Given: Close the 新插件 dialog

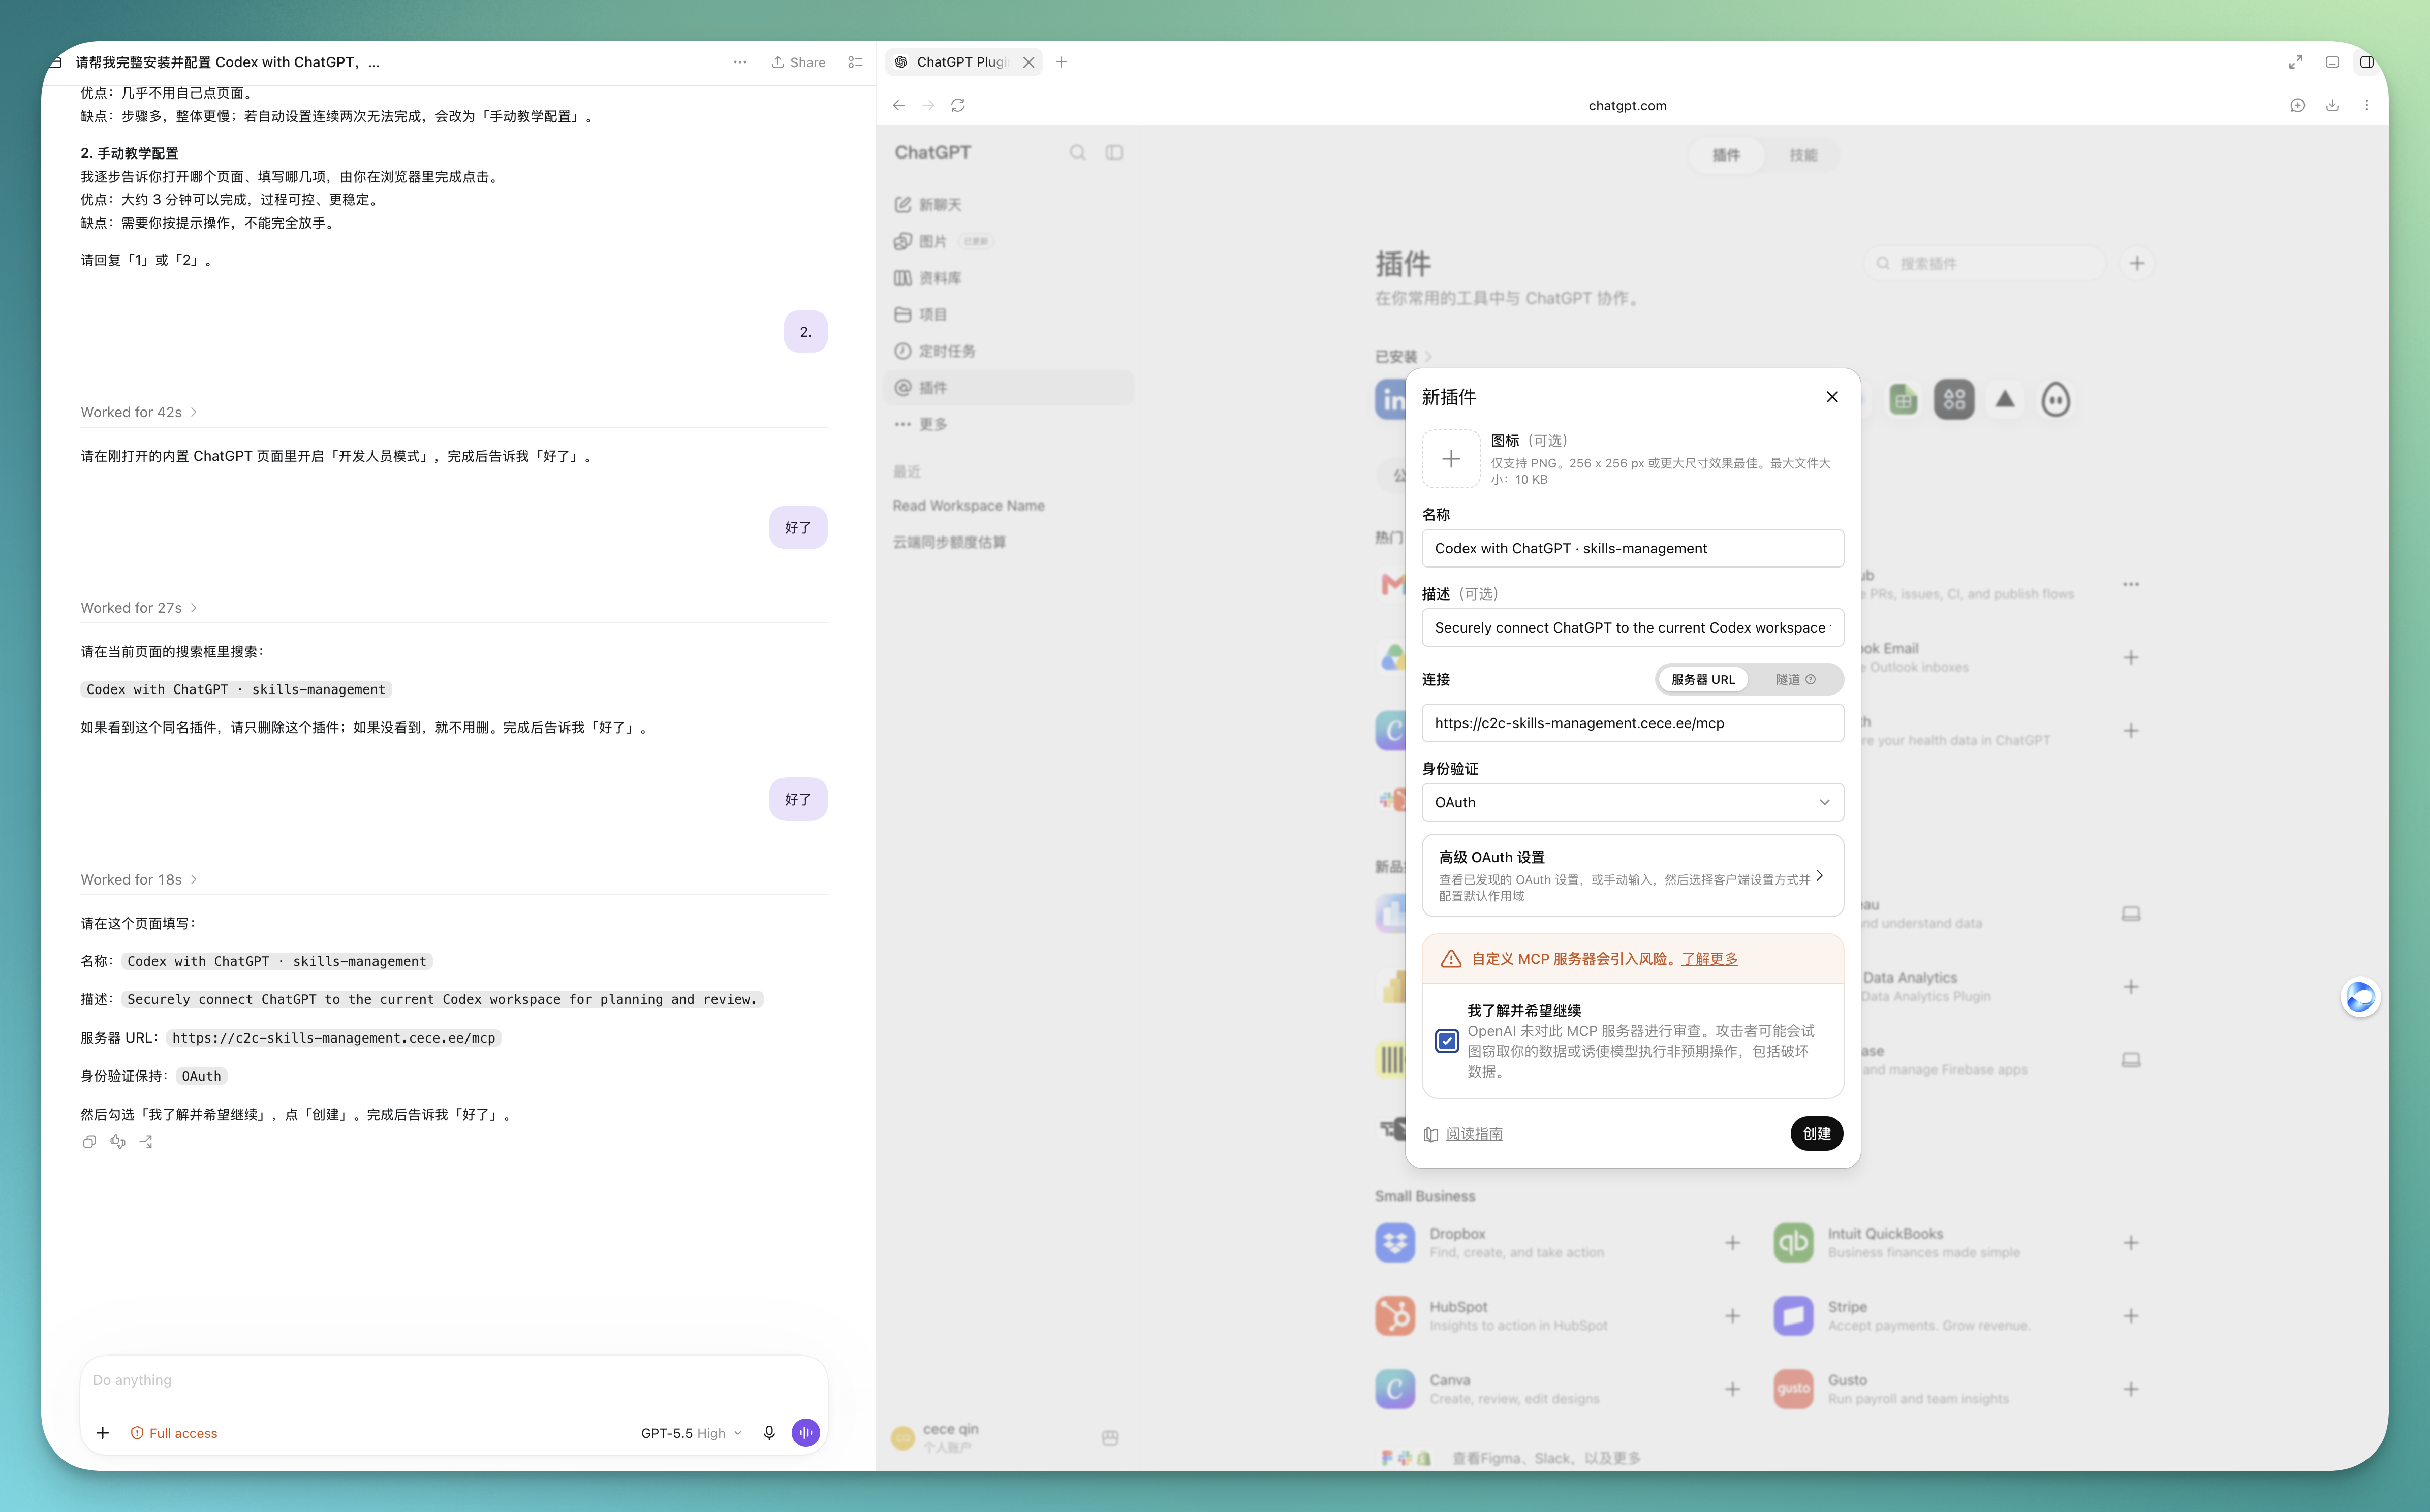Looking at the screenshot, I should tap(1832, 397).
